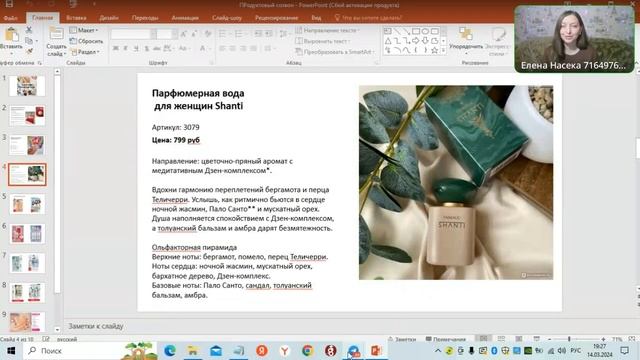
Task: Select slide 5 thumbnail
Action: tap(27, 204)
